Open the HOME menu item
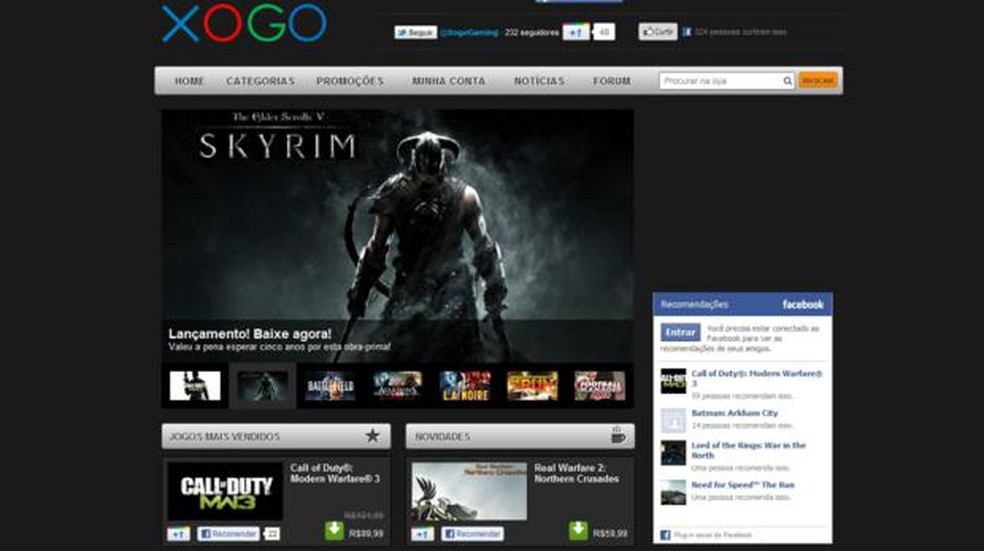 189,81
